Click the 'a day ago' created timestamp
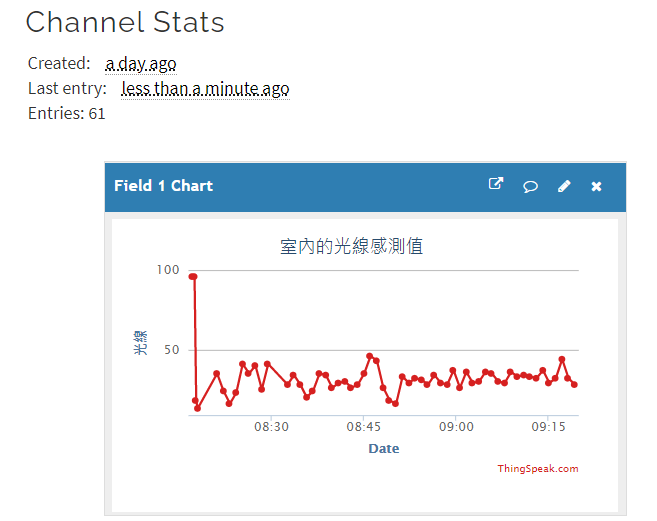The image size is (657, 521). 141,64
